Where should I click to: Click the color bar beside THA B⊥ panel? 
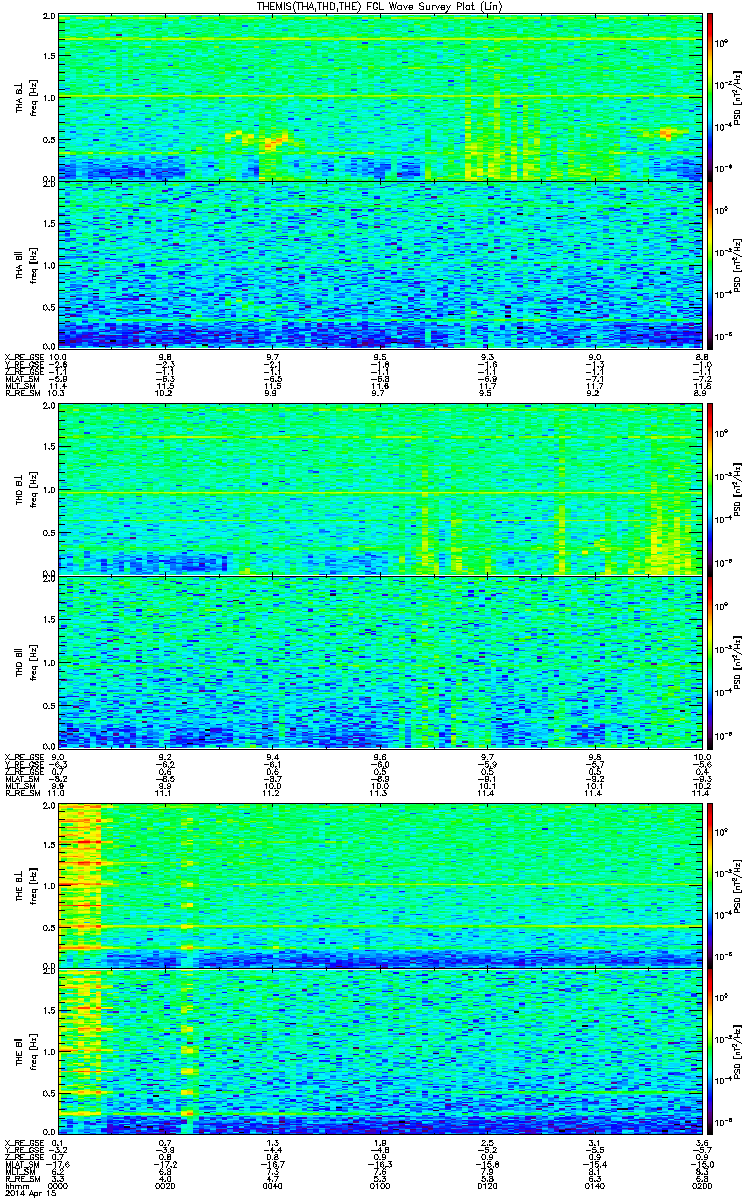[711, 97]
